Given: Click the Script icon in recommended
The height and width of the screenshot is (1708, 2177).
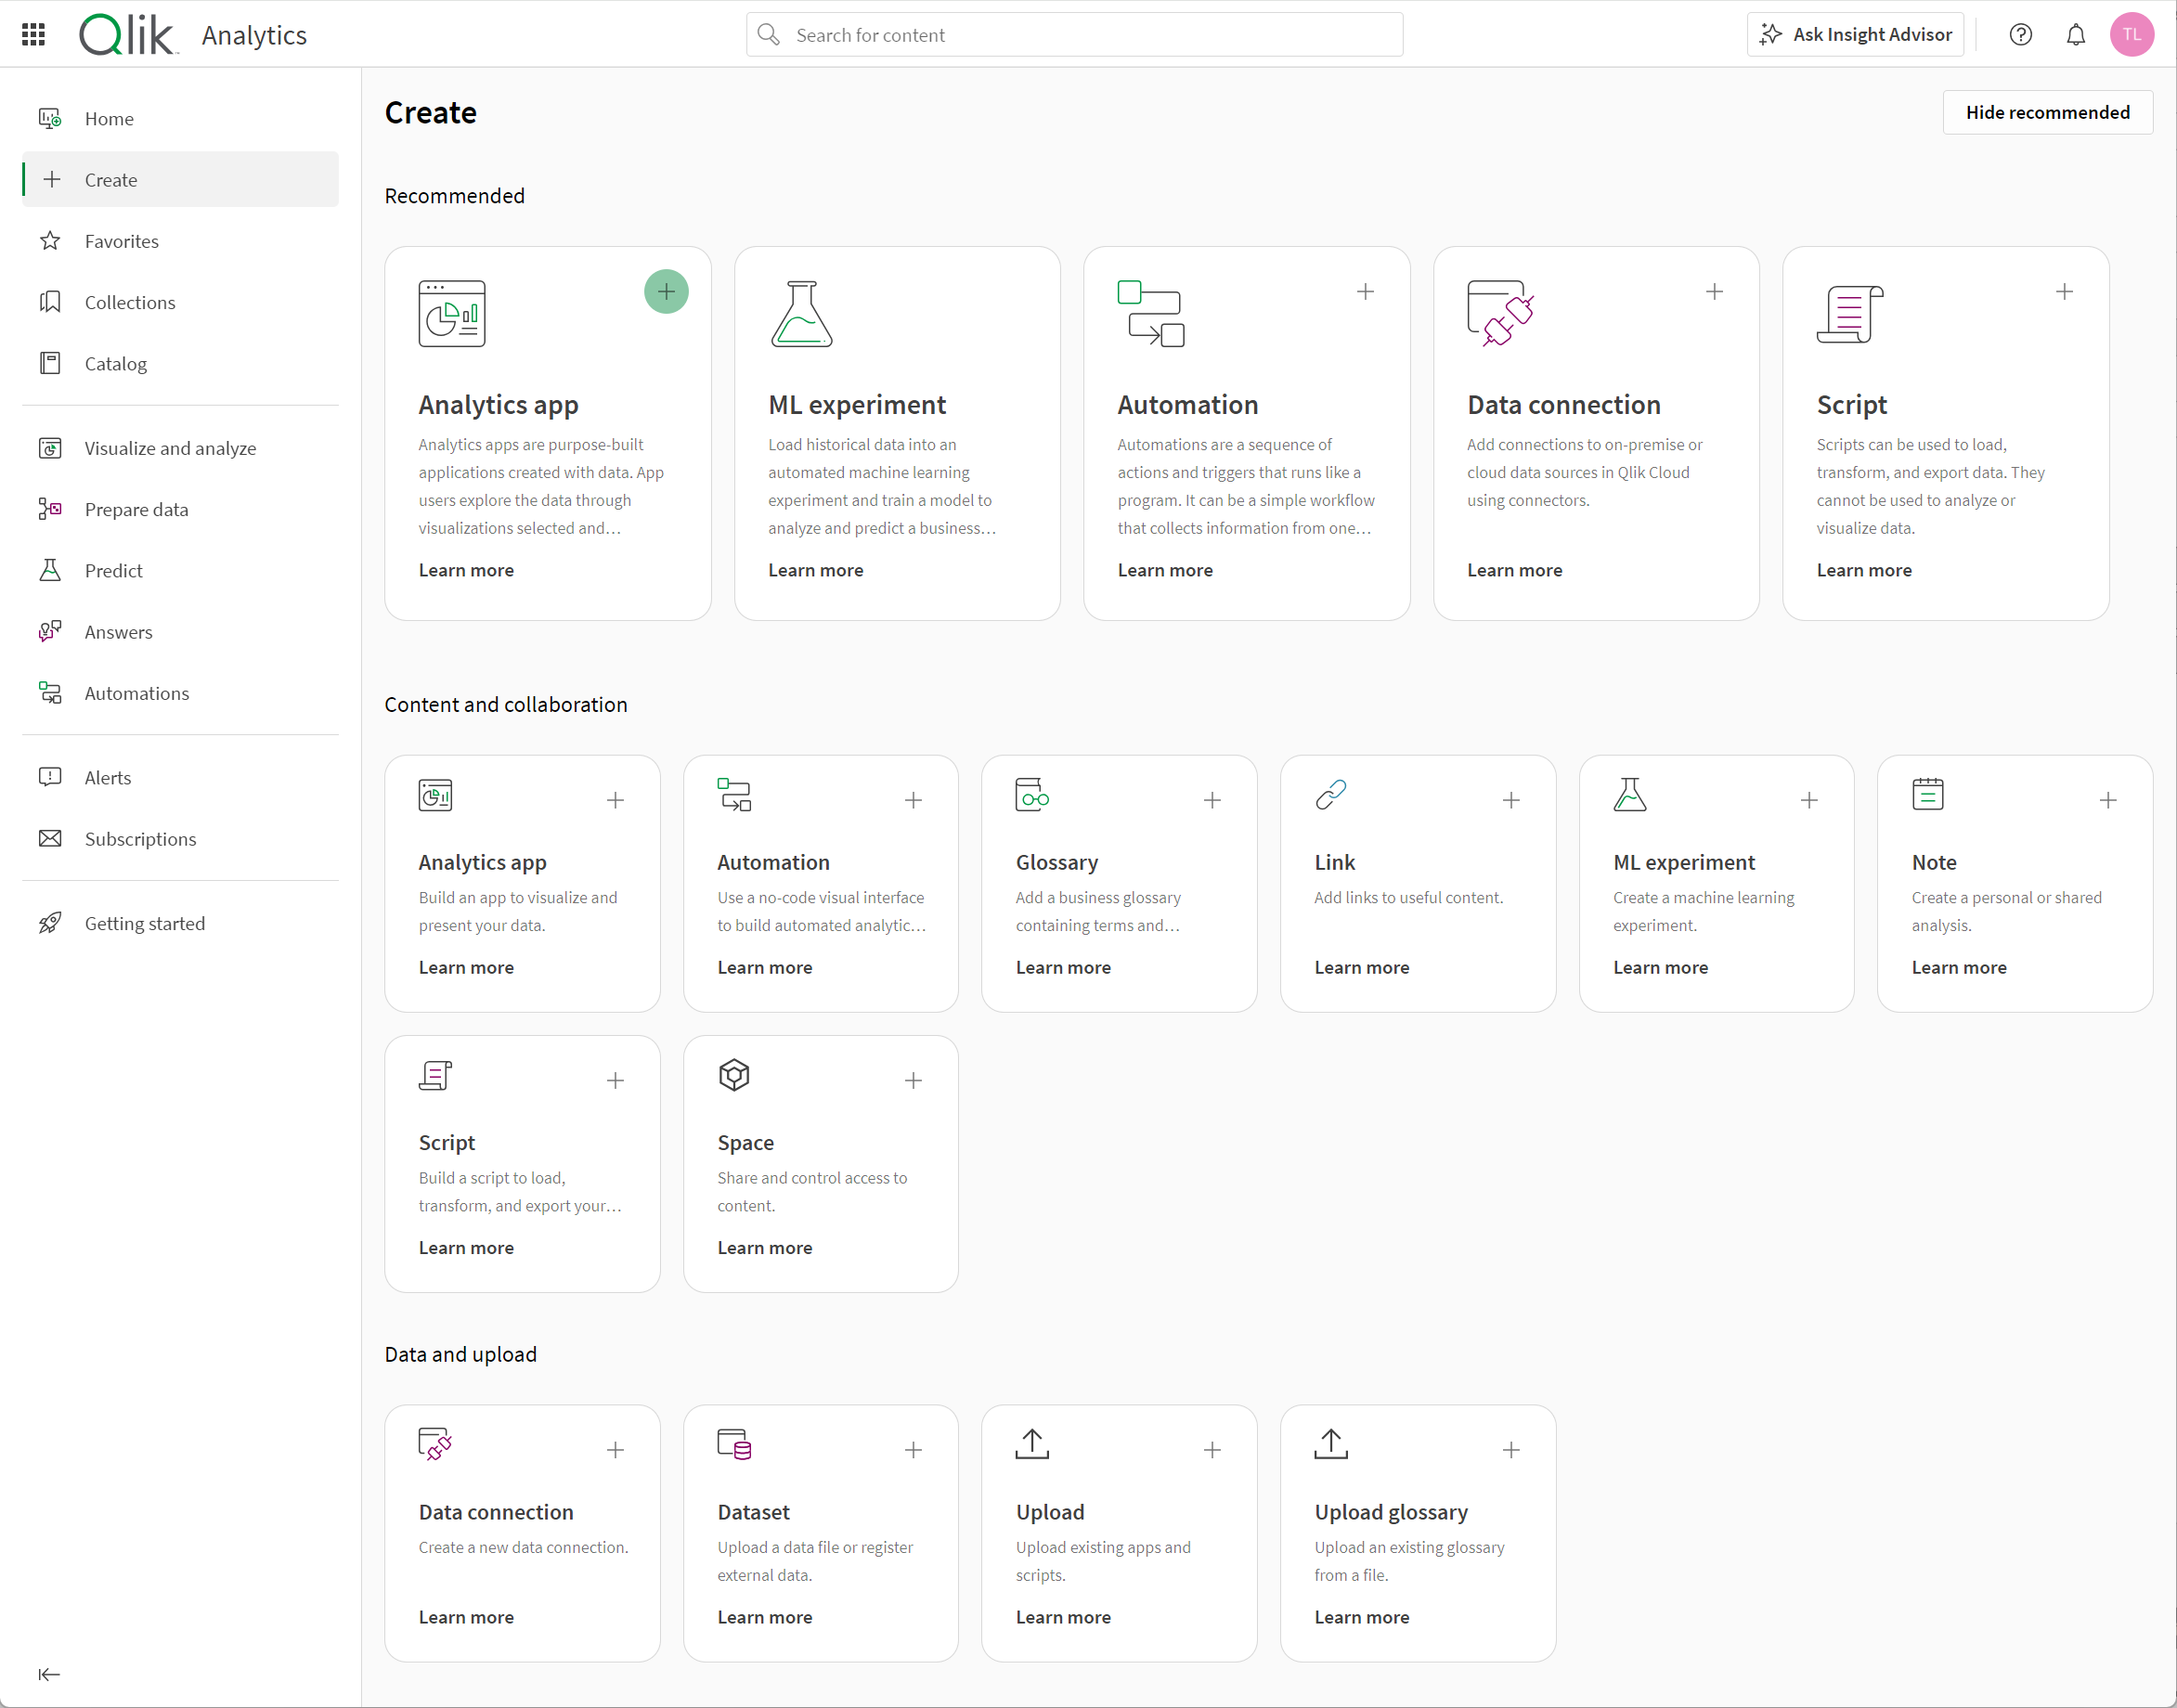Looking at the screenshot, I should (x=1850, y=315).
